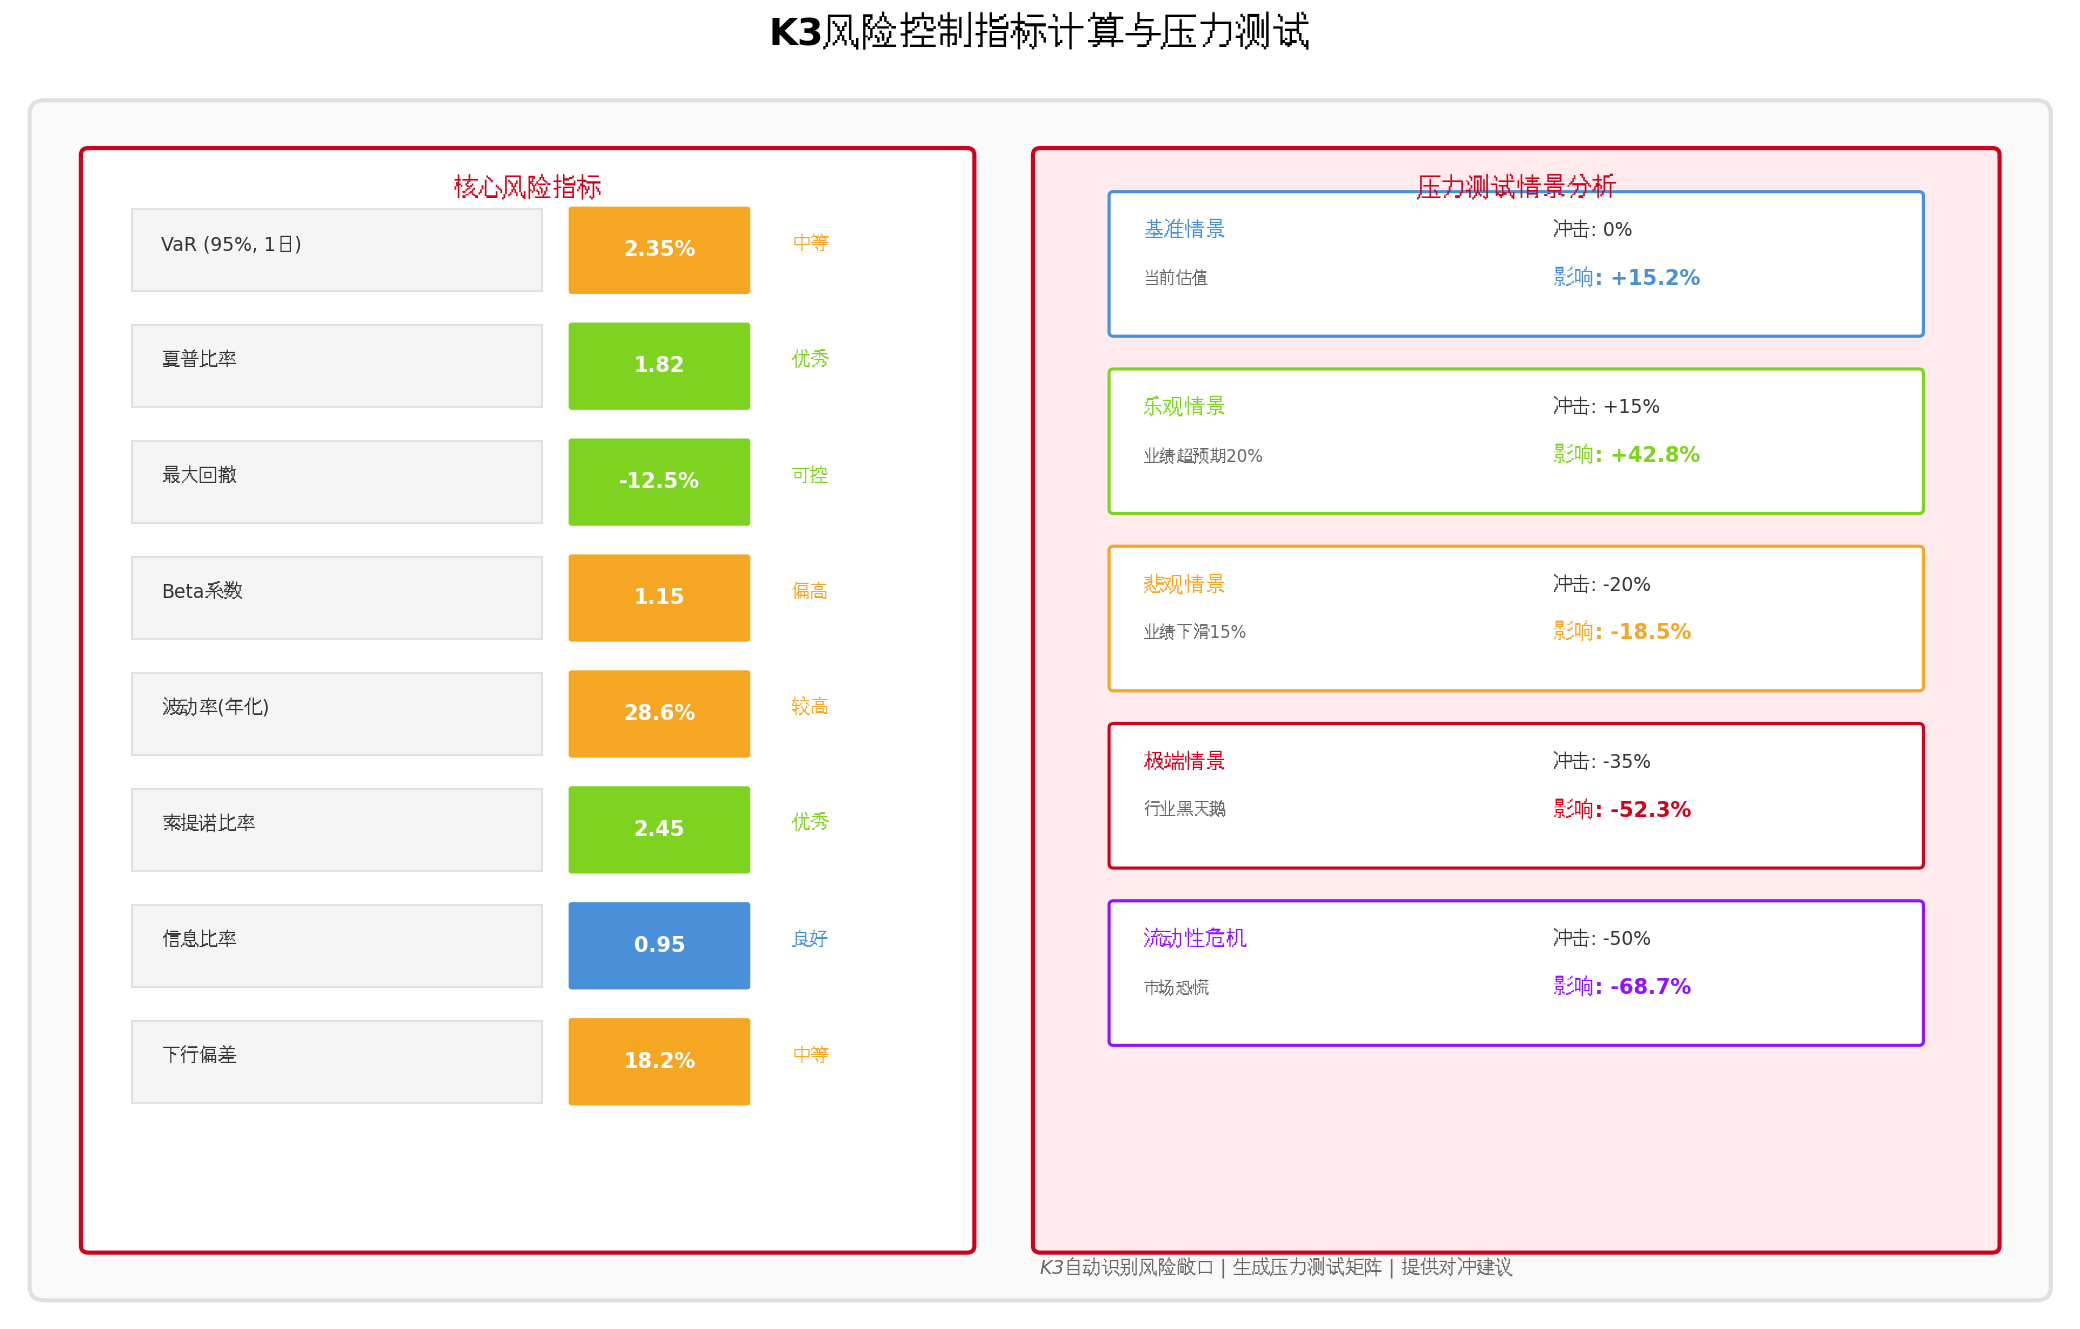This screenshot has width=2080, height=1329.
Task: Click the 影响: -52.3% result
Action: [1622, 810]
